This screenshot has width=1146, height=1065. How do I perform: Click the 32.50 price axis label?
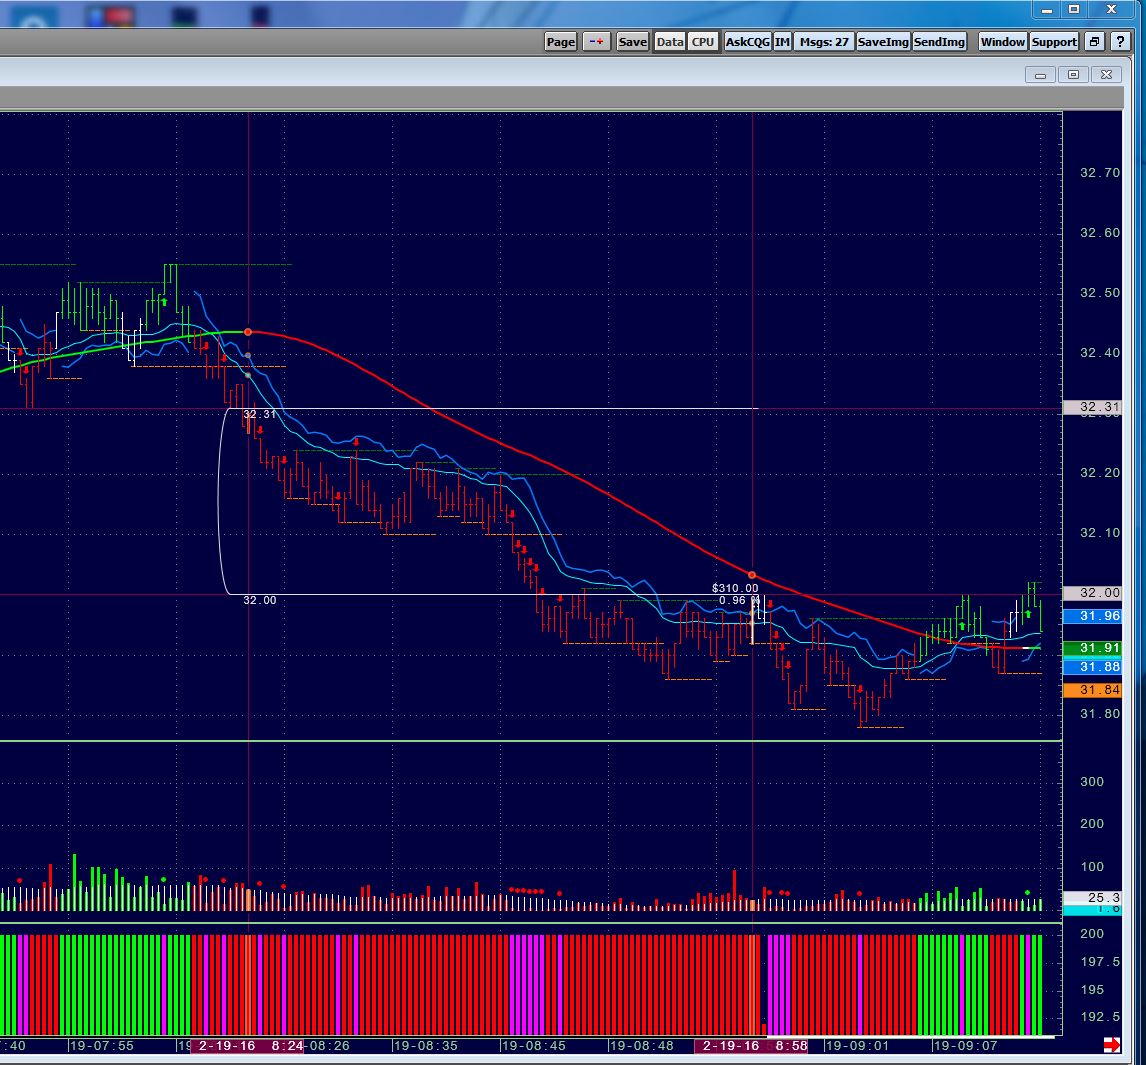tap(1099, 293)
